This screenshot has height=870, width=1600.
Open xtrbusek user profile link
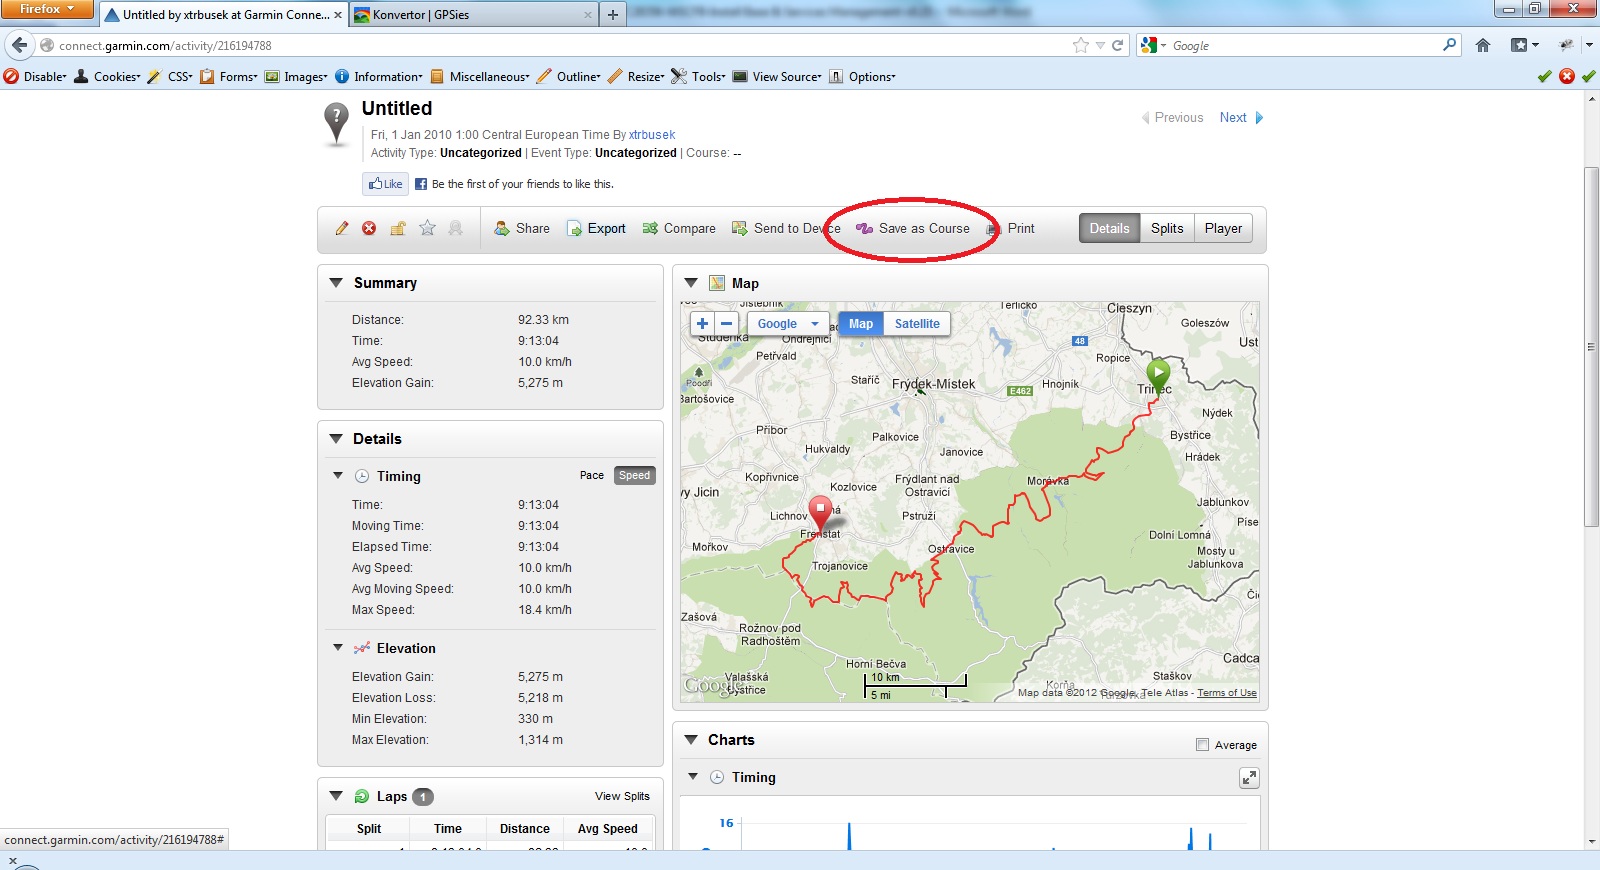652,135
